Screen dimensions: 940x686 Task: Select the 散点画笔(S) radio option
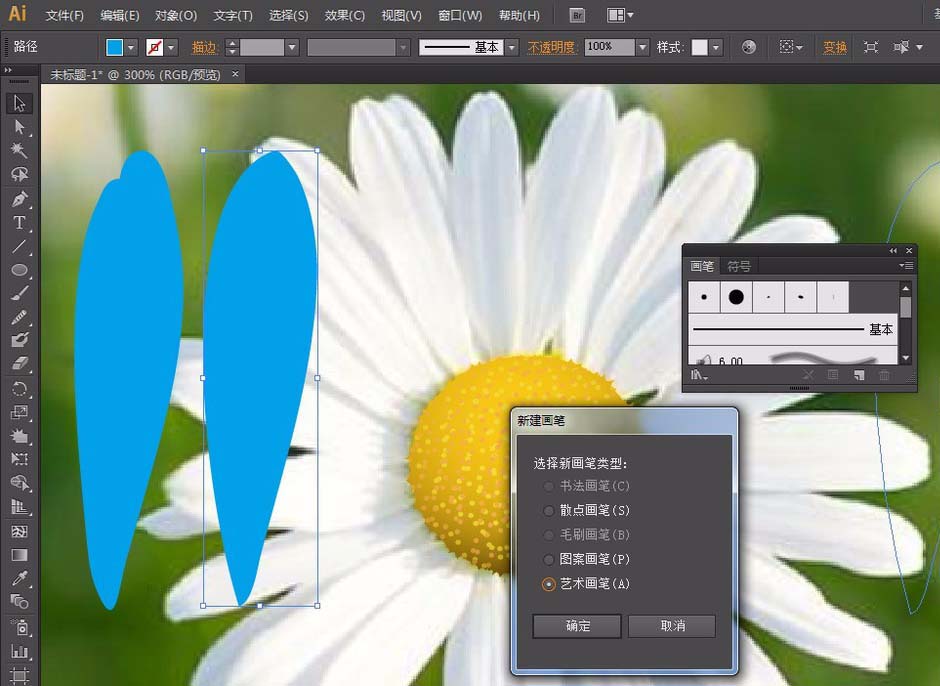[x=548, y=510]
